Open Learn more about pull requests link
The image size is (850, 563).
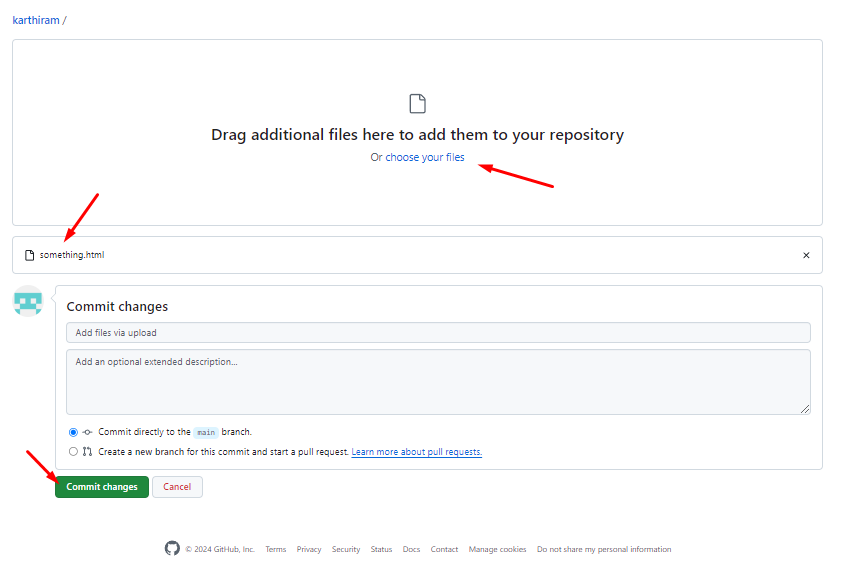pos(416,452)
